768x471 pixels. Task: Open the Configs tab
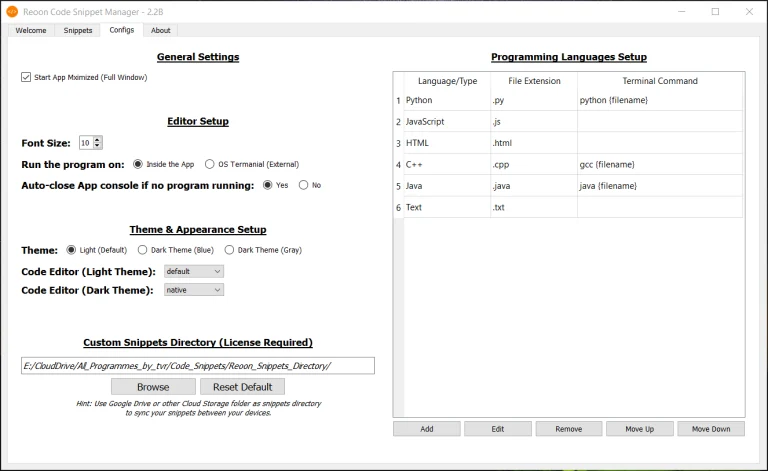[121, 30]
